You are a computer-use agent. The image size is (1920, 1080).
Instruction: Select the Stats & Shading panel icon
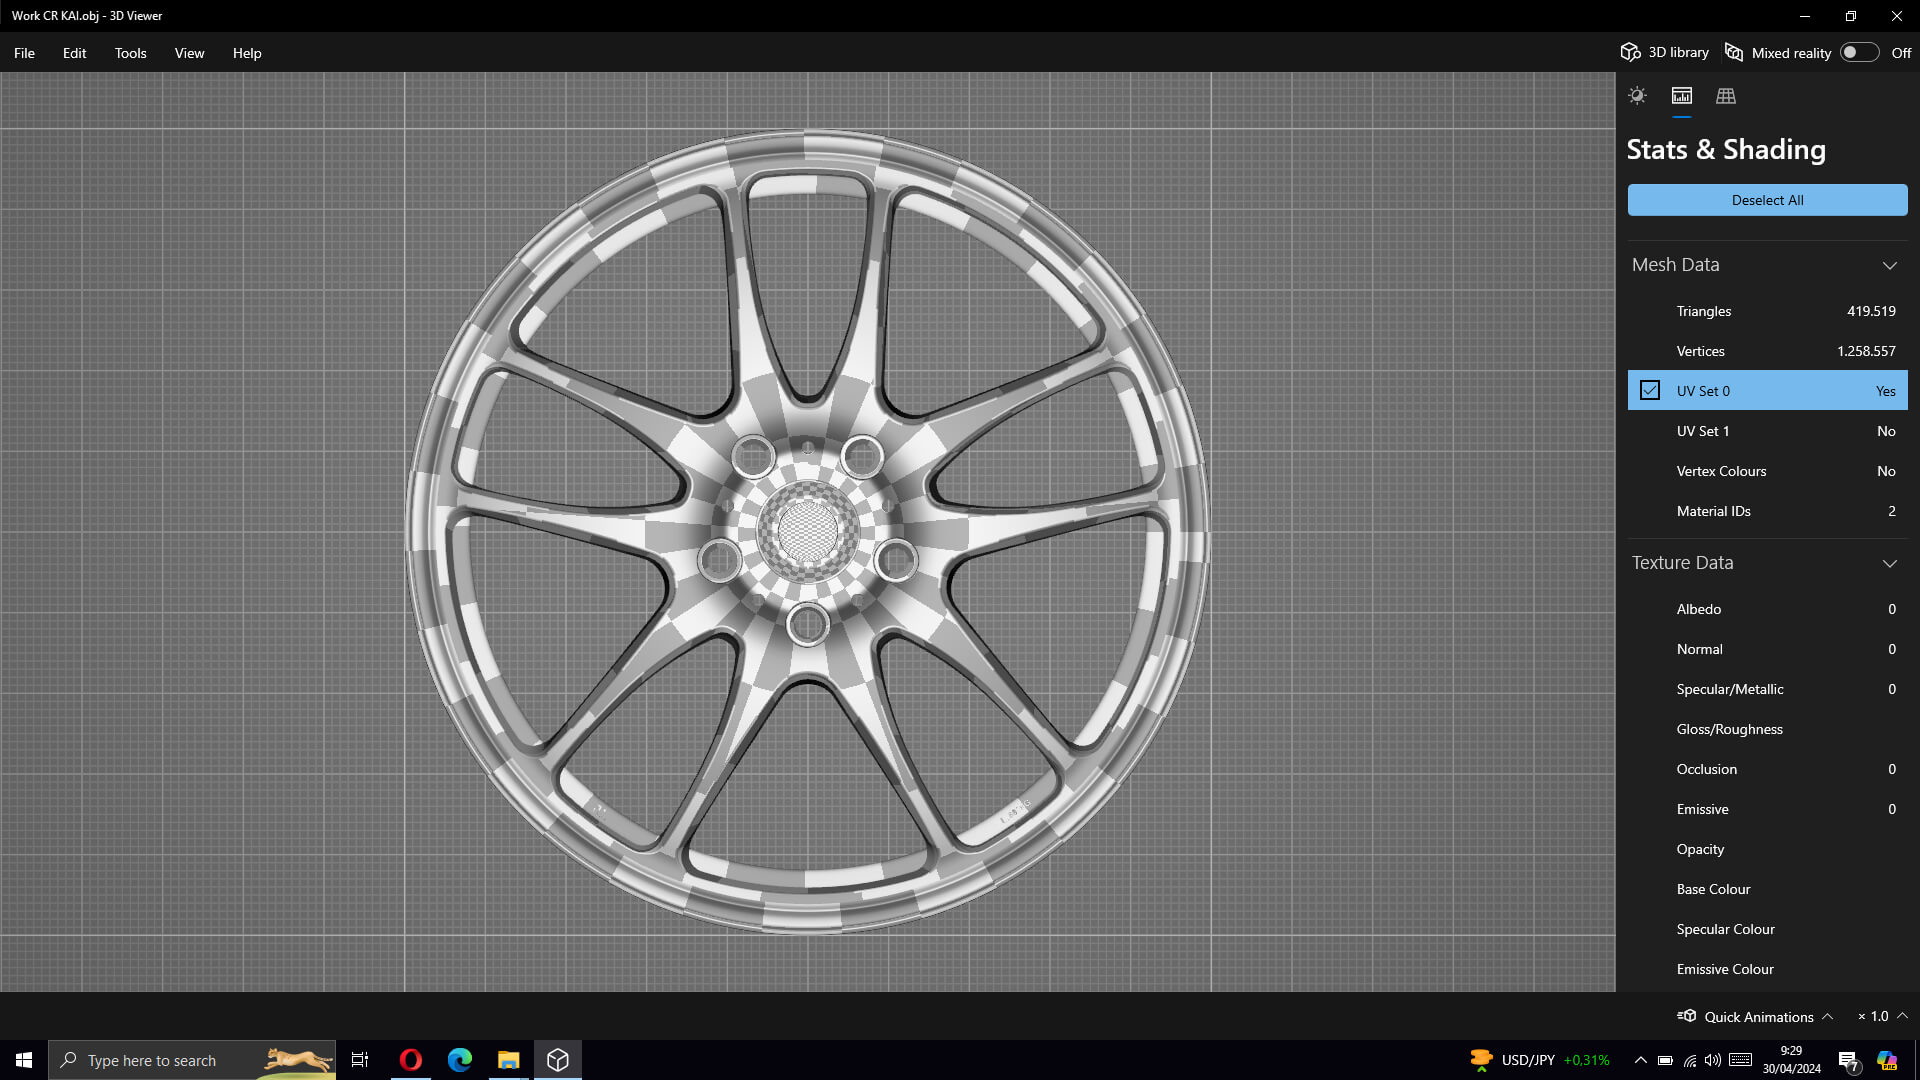[1682, 96]
